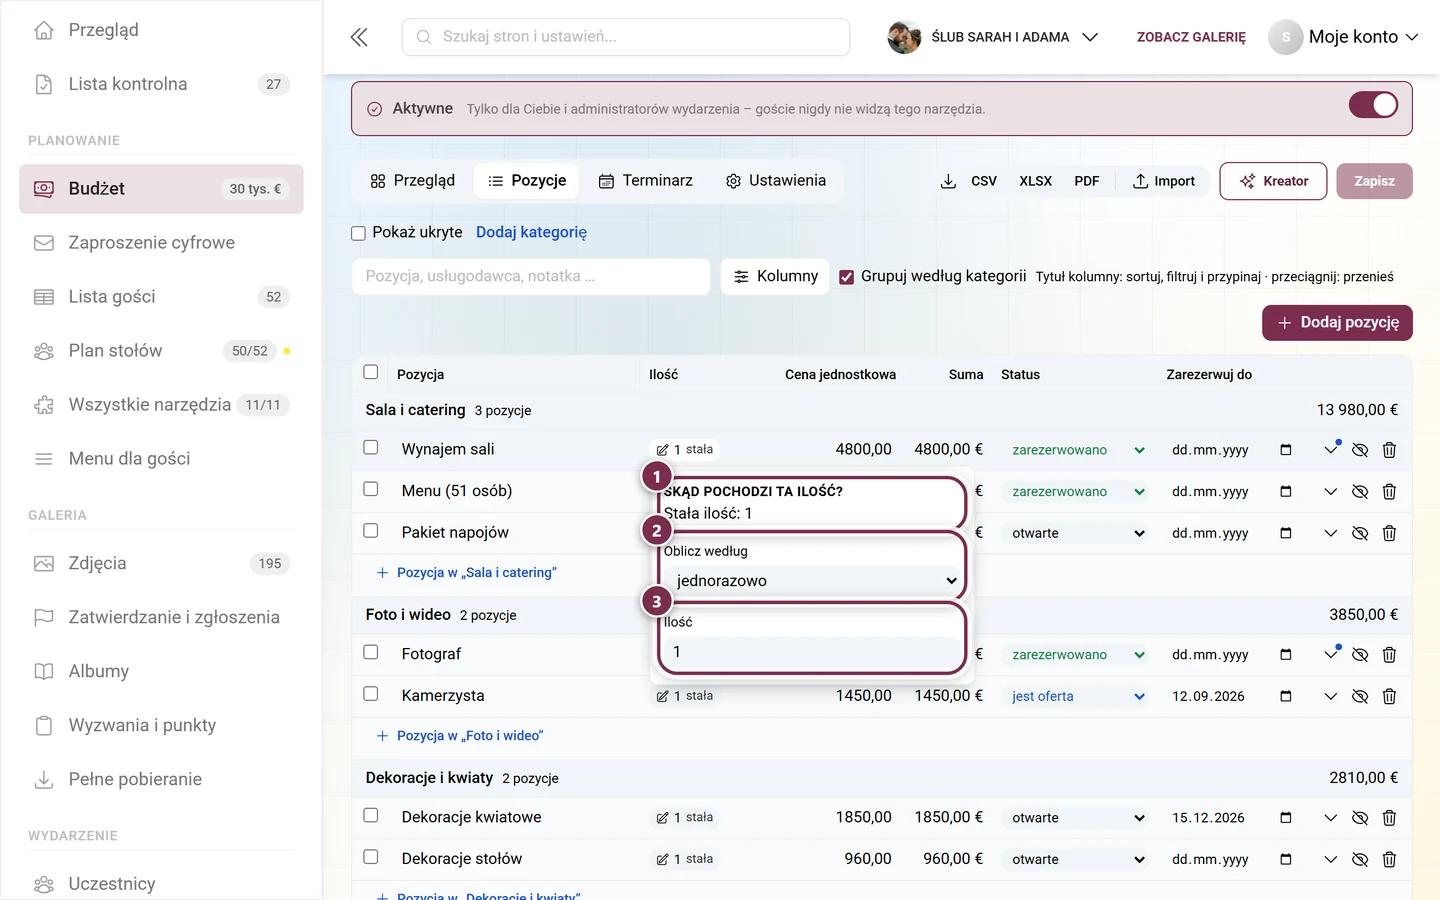Viewport: 1440px width, 900px height.
Task: Click the Dodaj kategorię link
Action: click(x=531, y=232)
